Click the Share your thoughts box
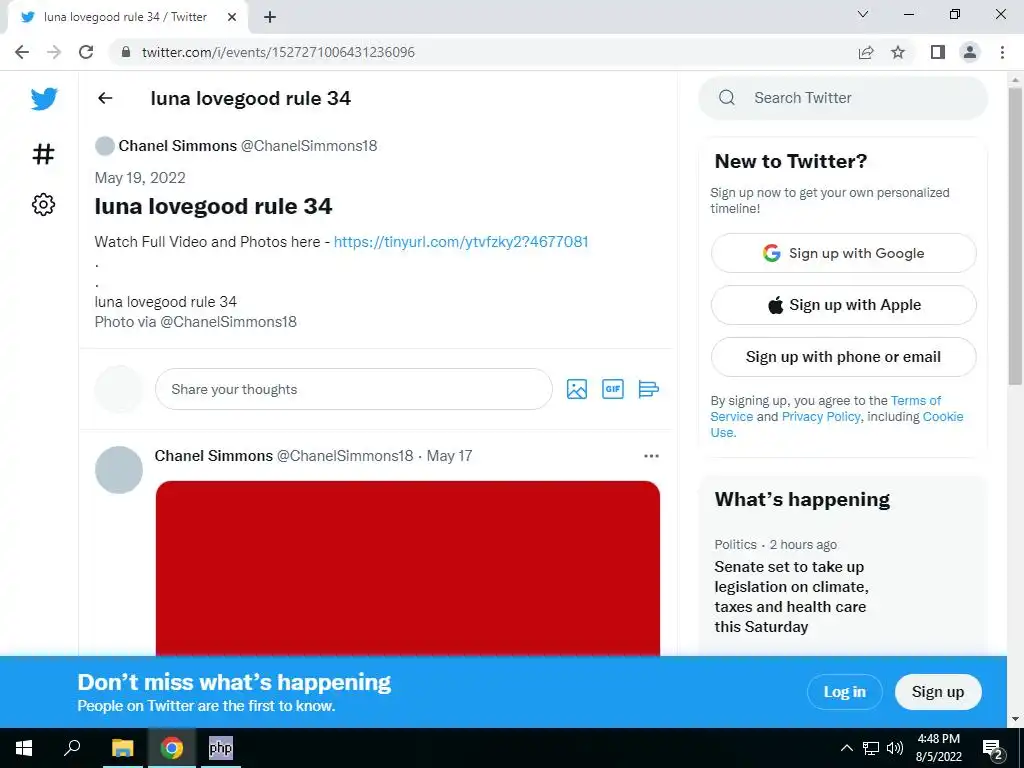1024x768 pixels. point(353,389)
